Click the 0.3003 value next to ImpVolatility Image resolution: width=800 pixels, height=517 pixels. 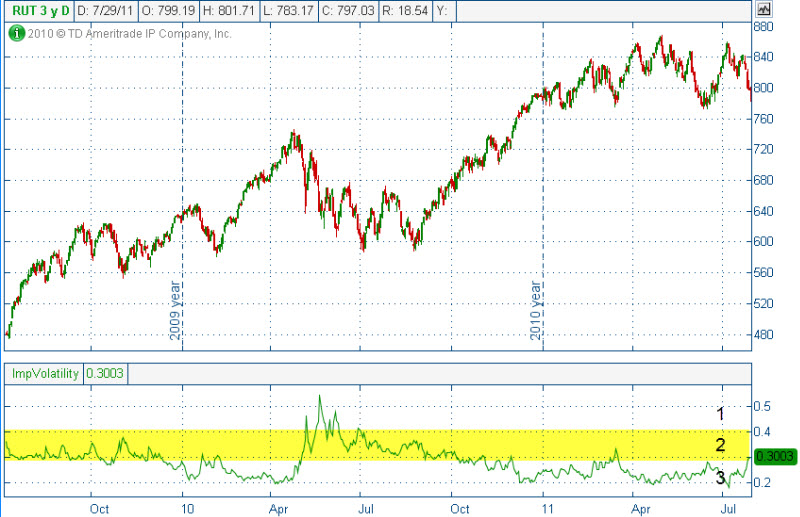[105, 374]
